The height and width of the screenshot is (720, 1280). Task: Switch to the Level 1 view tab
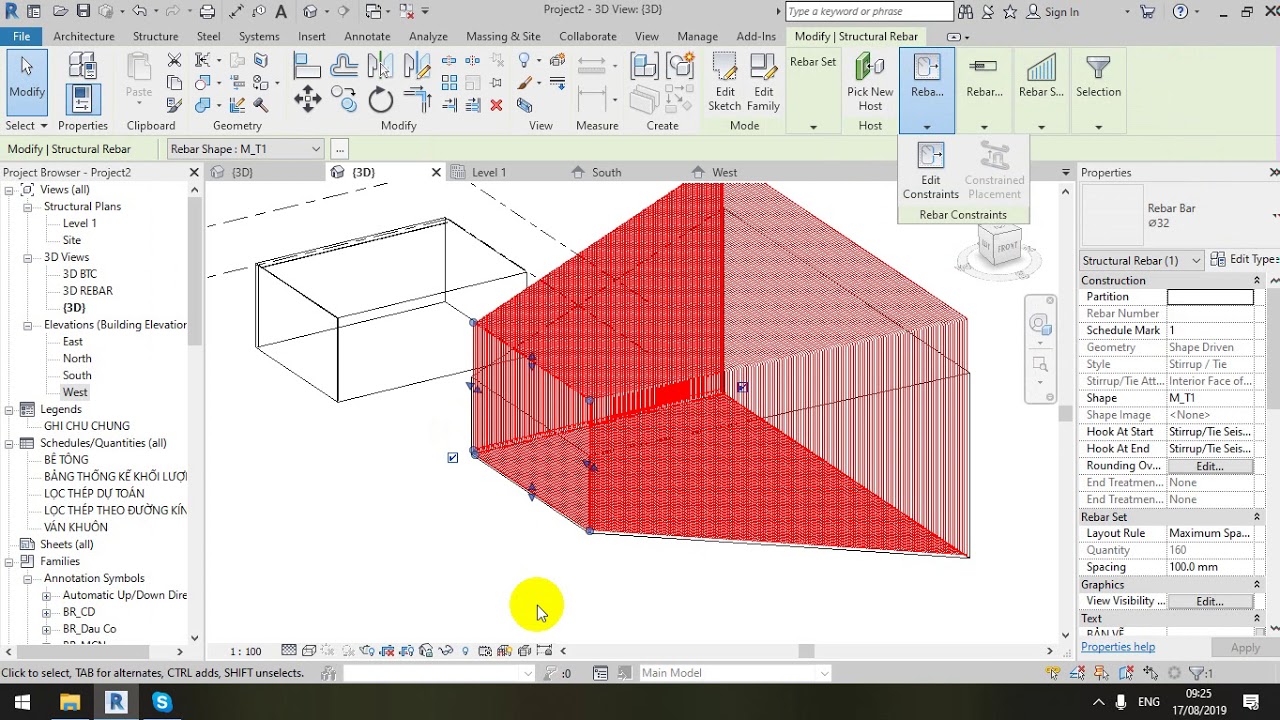(489, 172)
